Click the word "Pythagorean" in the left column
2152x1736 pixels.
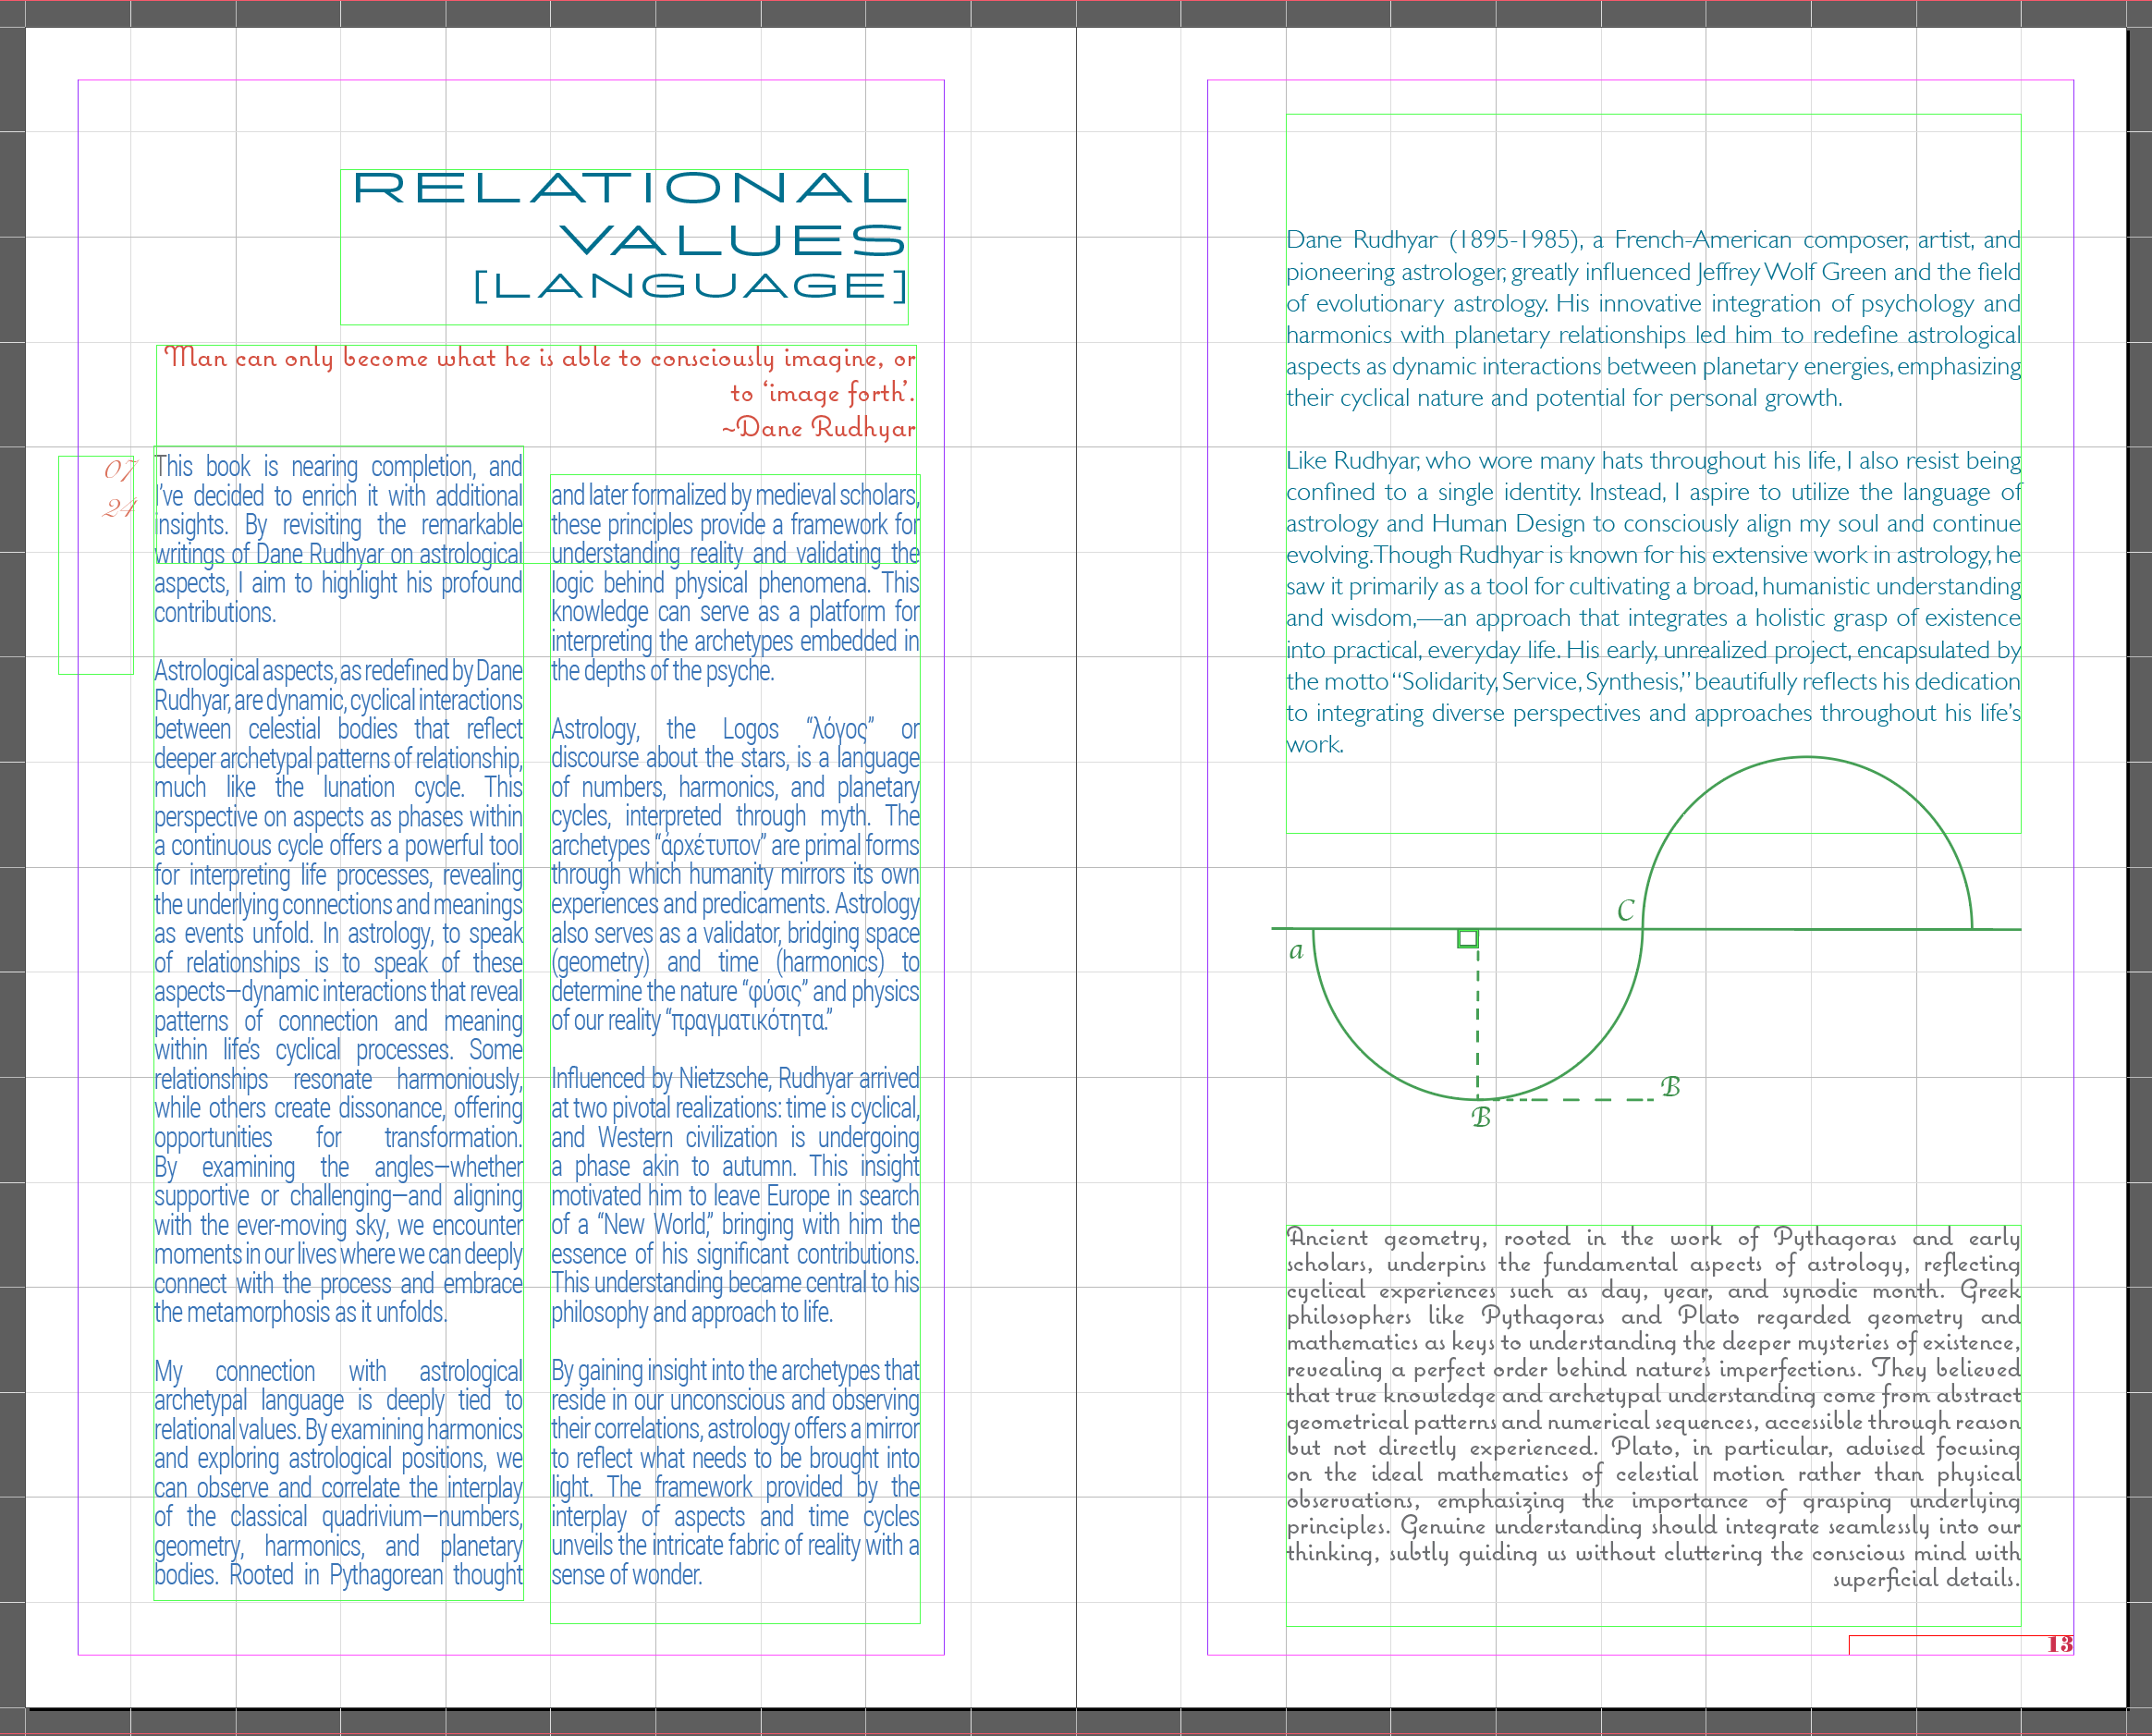click(x=386, y=1576)
